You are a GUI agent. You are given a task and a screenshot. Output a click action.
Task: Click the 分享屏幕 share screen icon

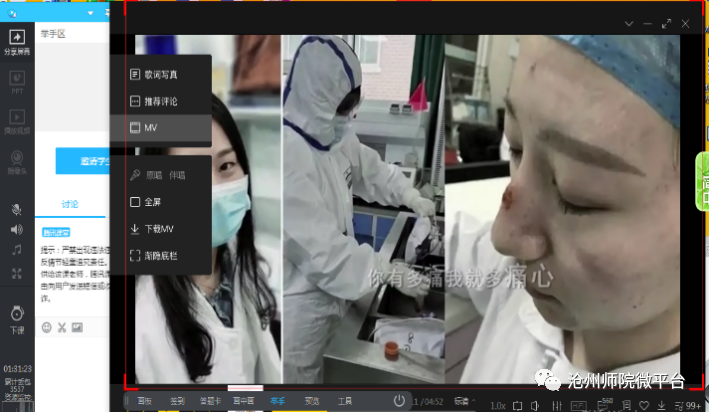pyautogui.click(x=16, y=46)
